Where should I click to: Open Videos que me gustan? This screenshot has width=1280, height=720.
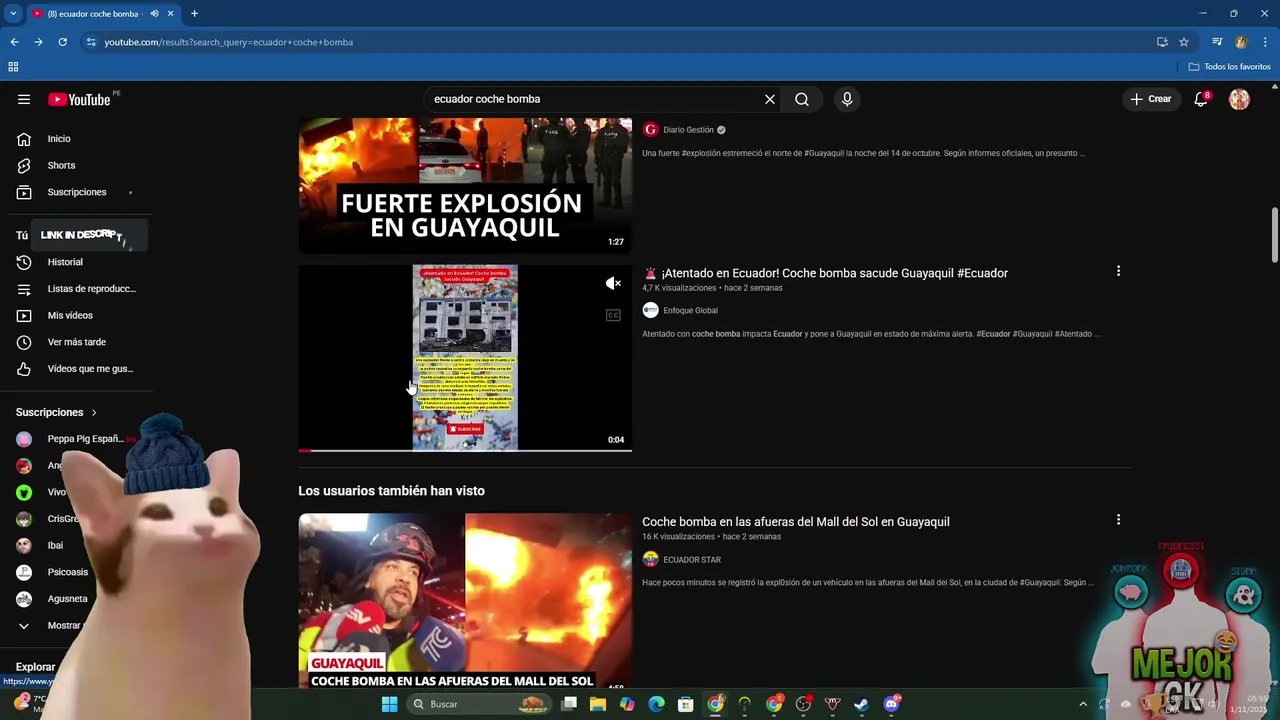coord(76,369)
